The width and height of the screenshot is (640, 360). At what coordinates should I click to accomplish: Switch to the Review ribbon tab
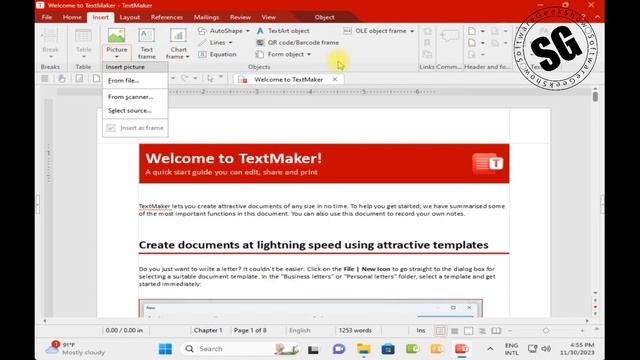240,17
